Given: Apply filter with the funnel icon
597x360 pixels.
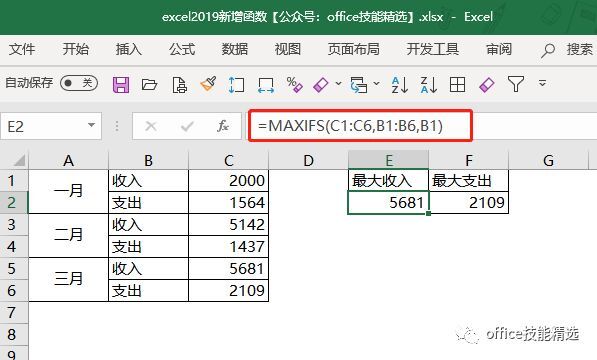Looking at the screenshot, I should click(x=516, y=84).
